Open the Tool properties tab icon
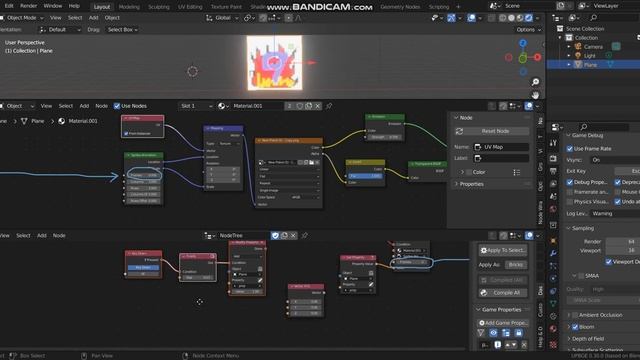The image size is (640, 360). pyautogui.click(x=553, y=143)
